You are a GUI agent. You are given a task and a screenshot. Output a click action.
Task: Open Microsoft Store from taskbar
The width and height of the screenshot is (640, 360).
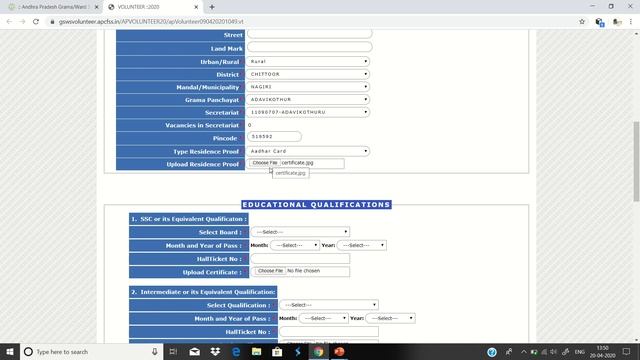point(277,351)
